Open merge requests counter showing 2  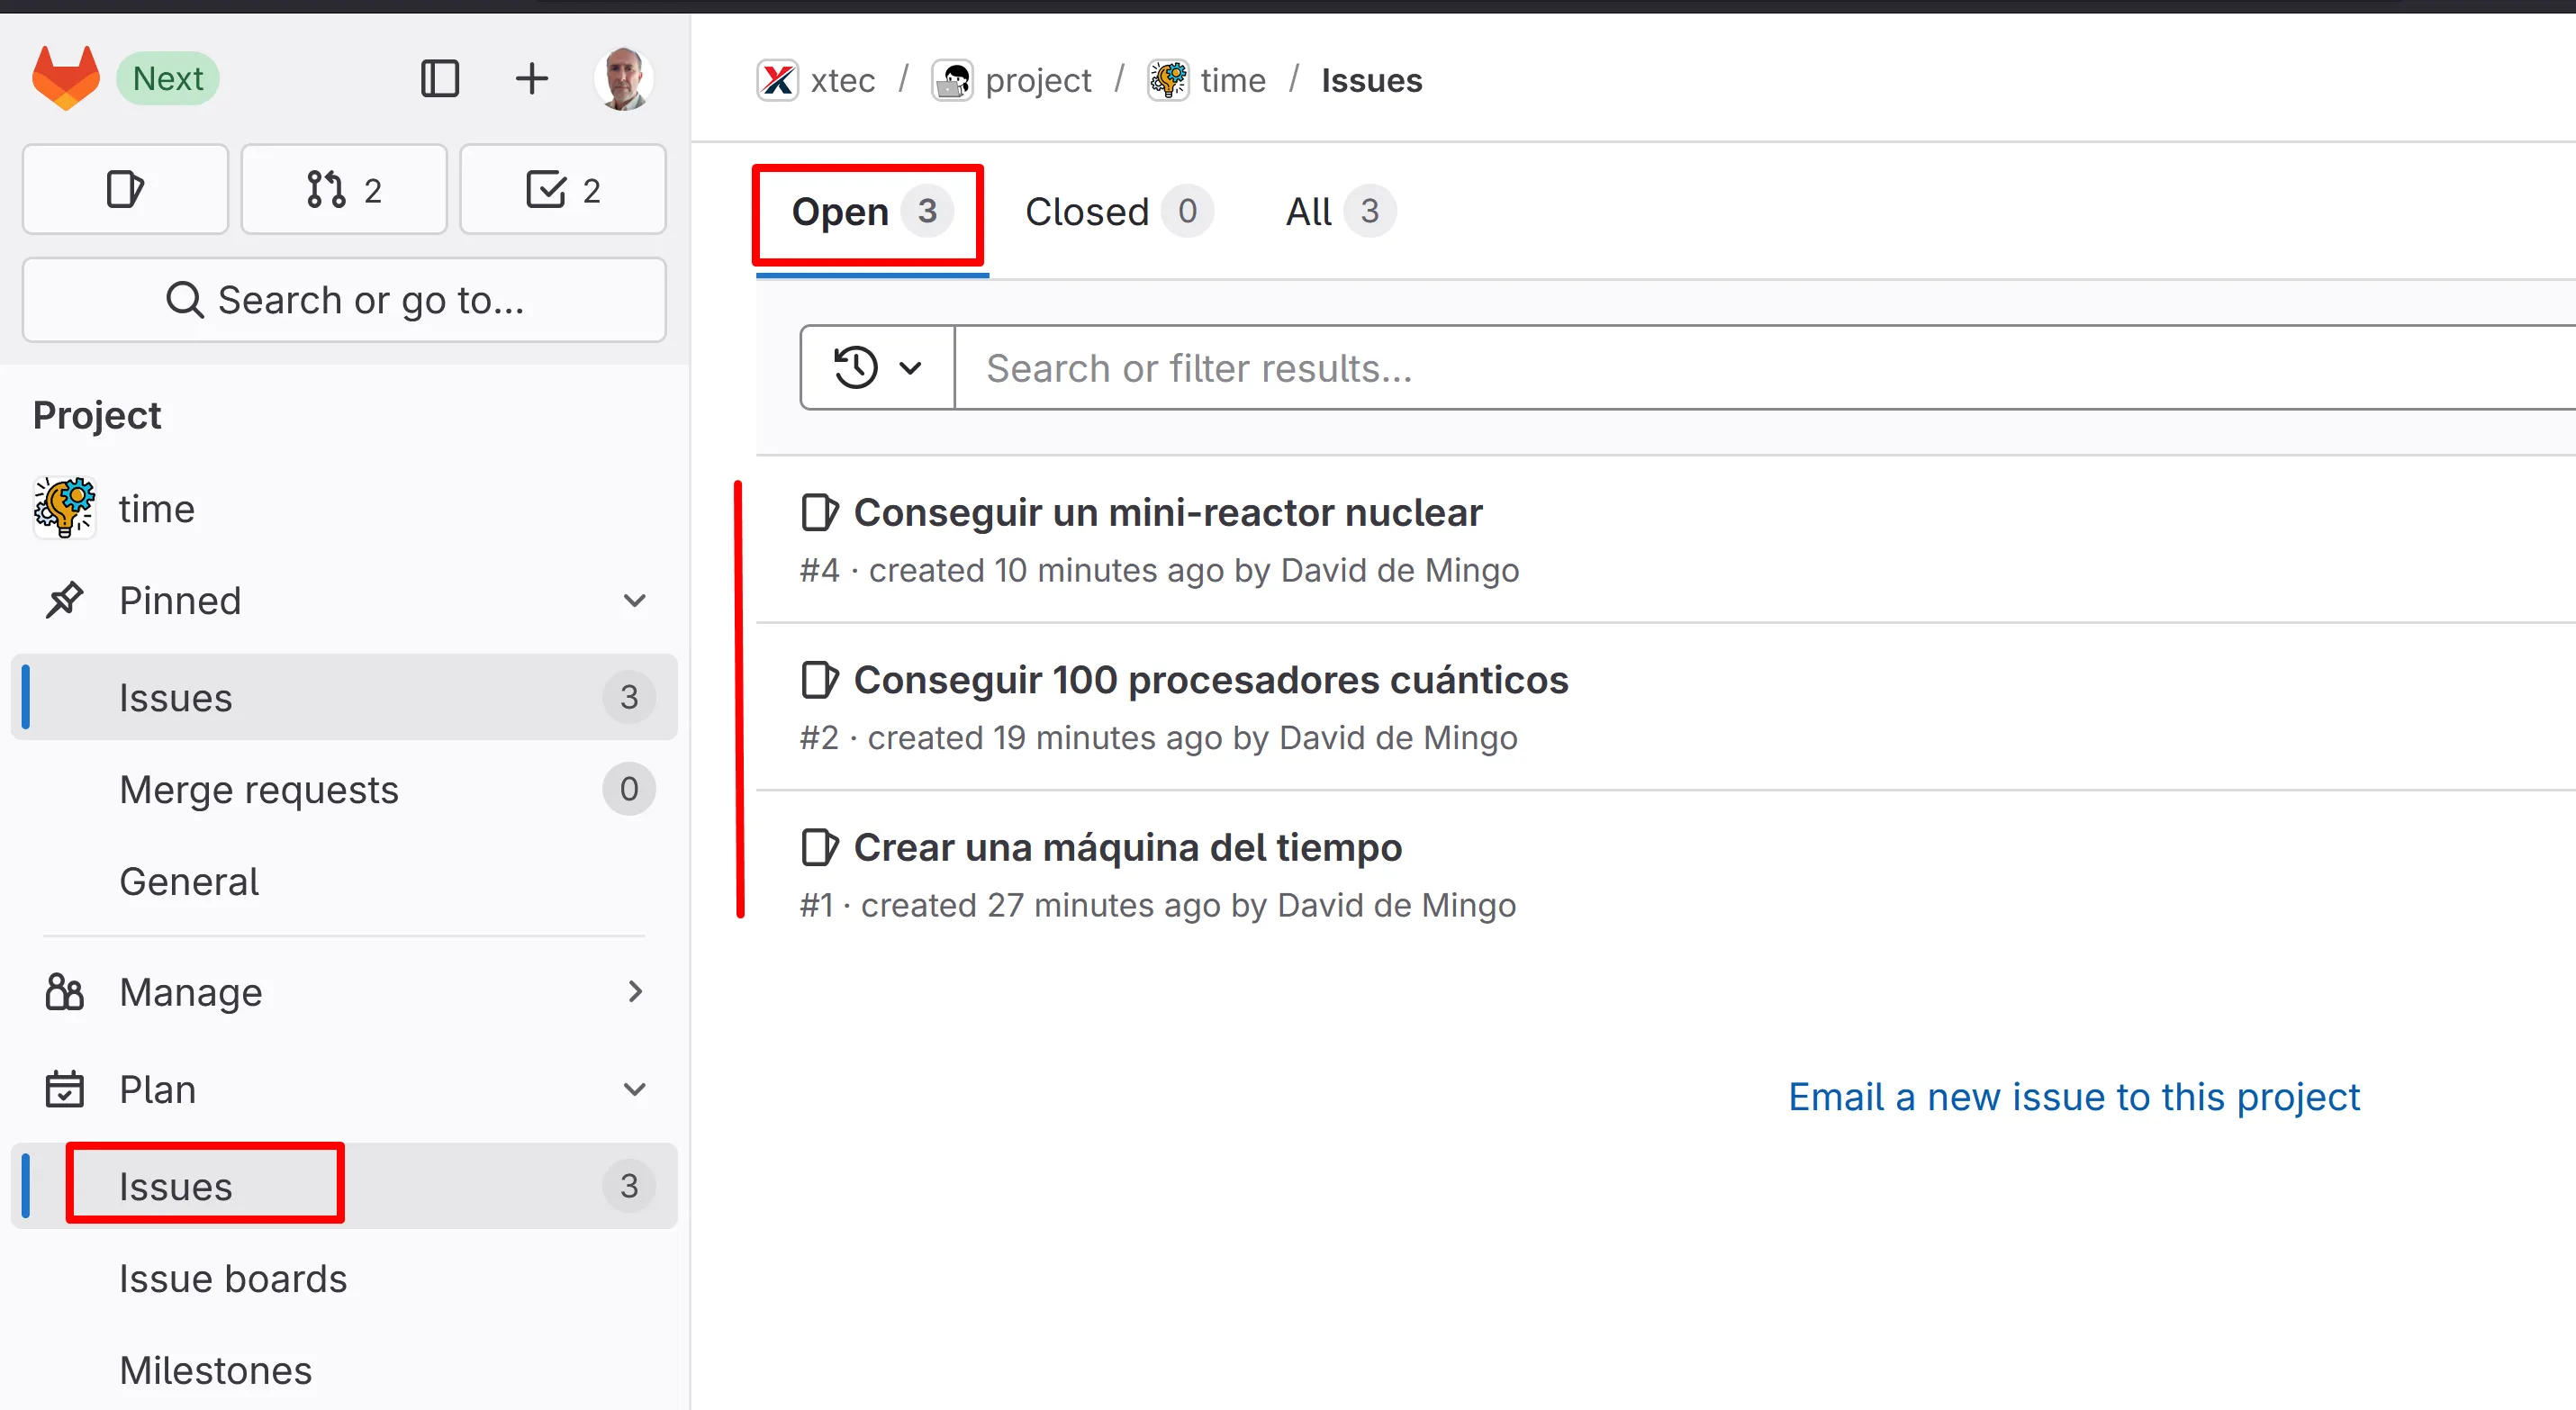[343, 189]
